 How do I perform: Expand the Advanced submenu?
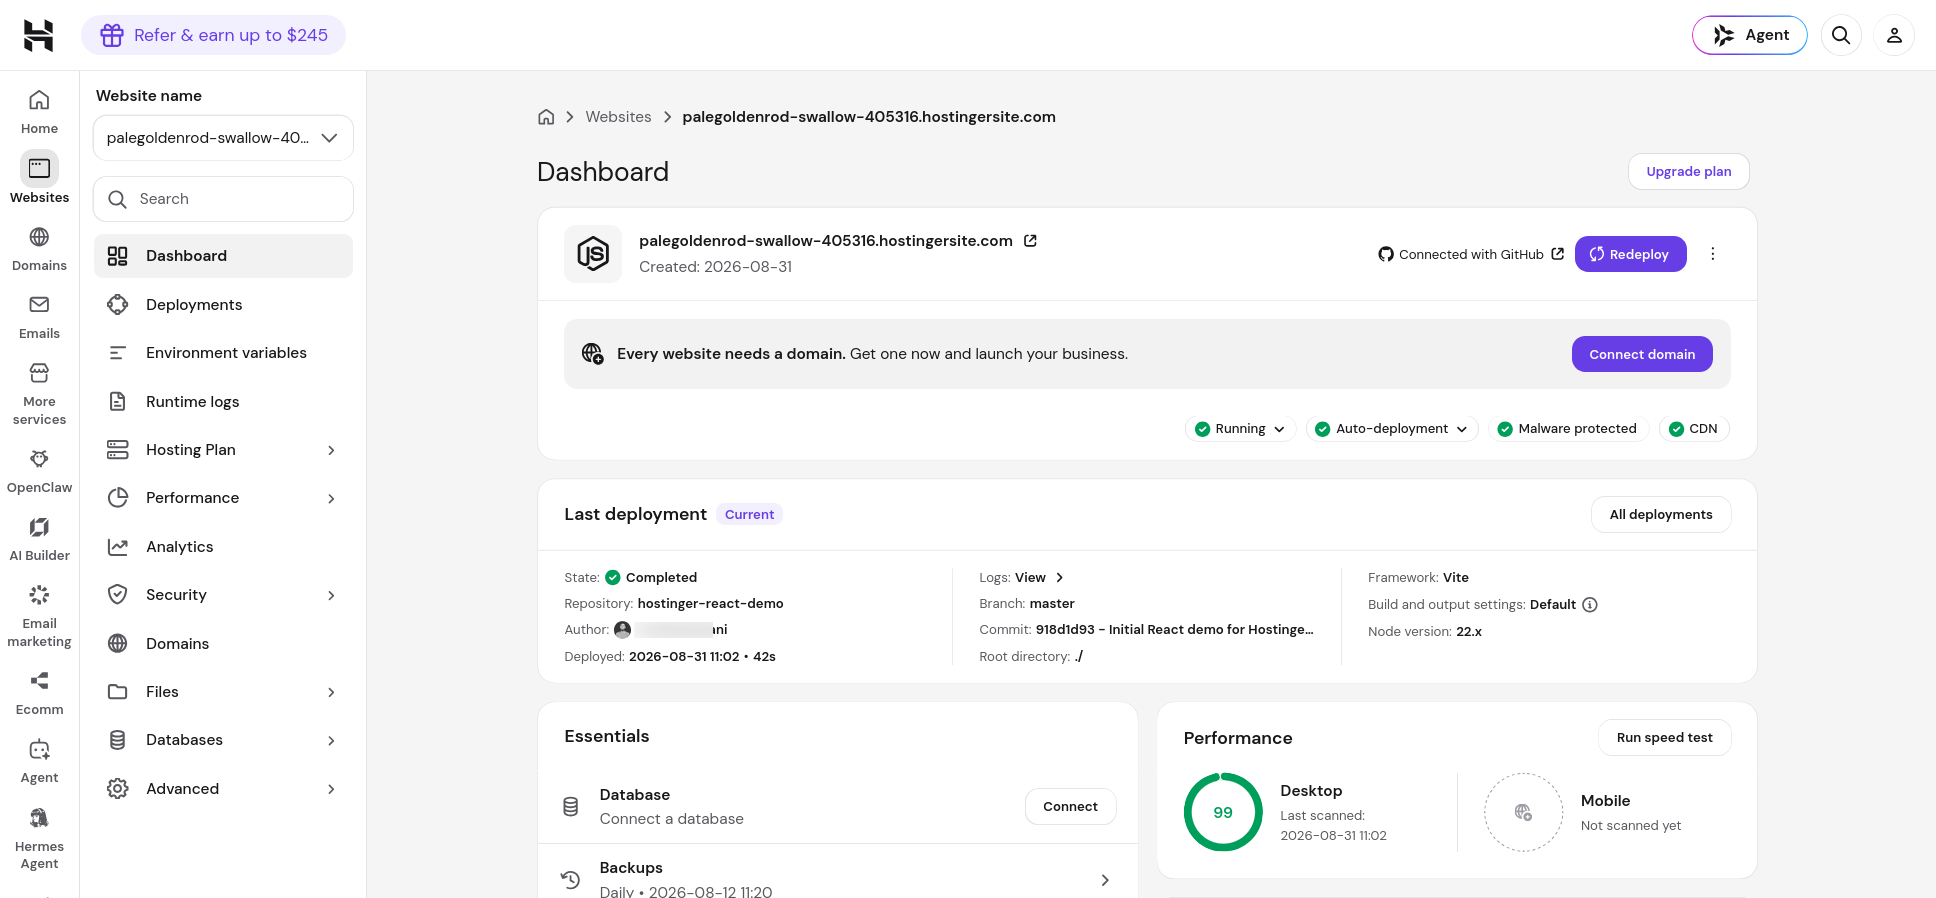(331, 789)
